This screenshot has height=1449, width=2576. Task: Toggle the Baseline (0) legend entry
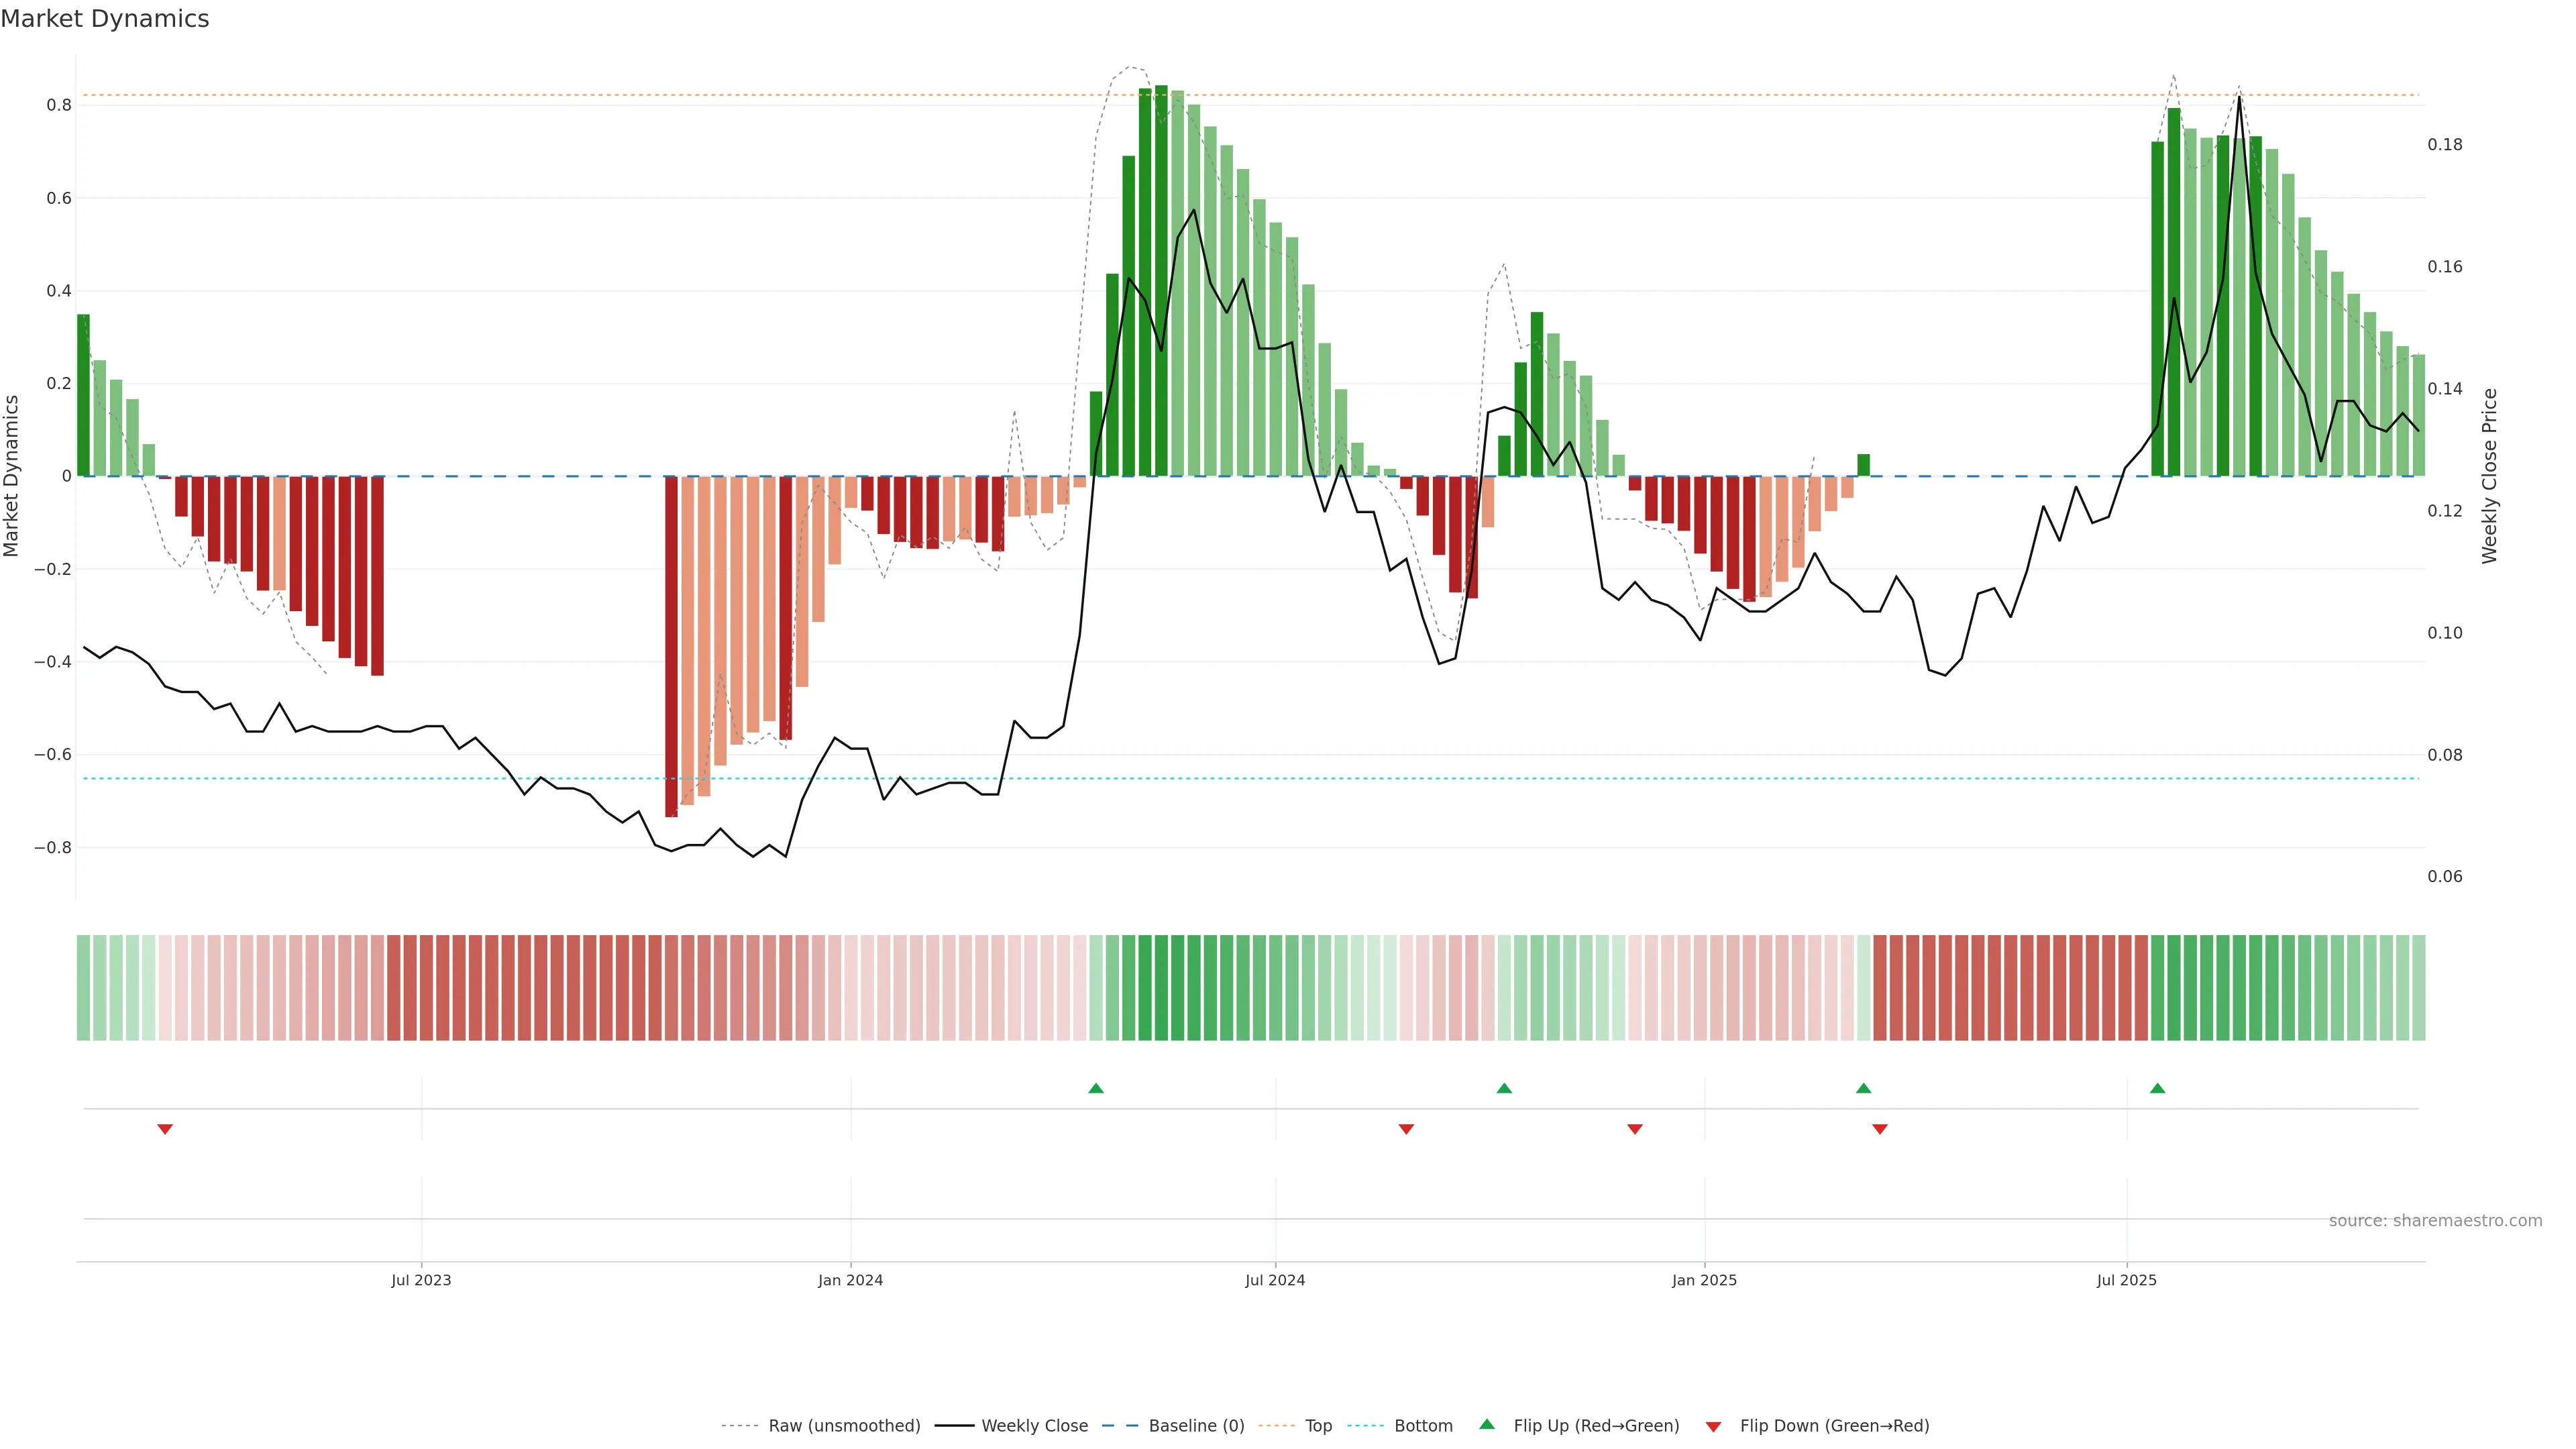(x=1196, y=1425)
